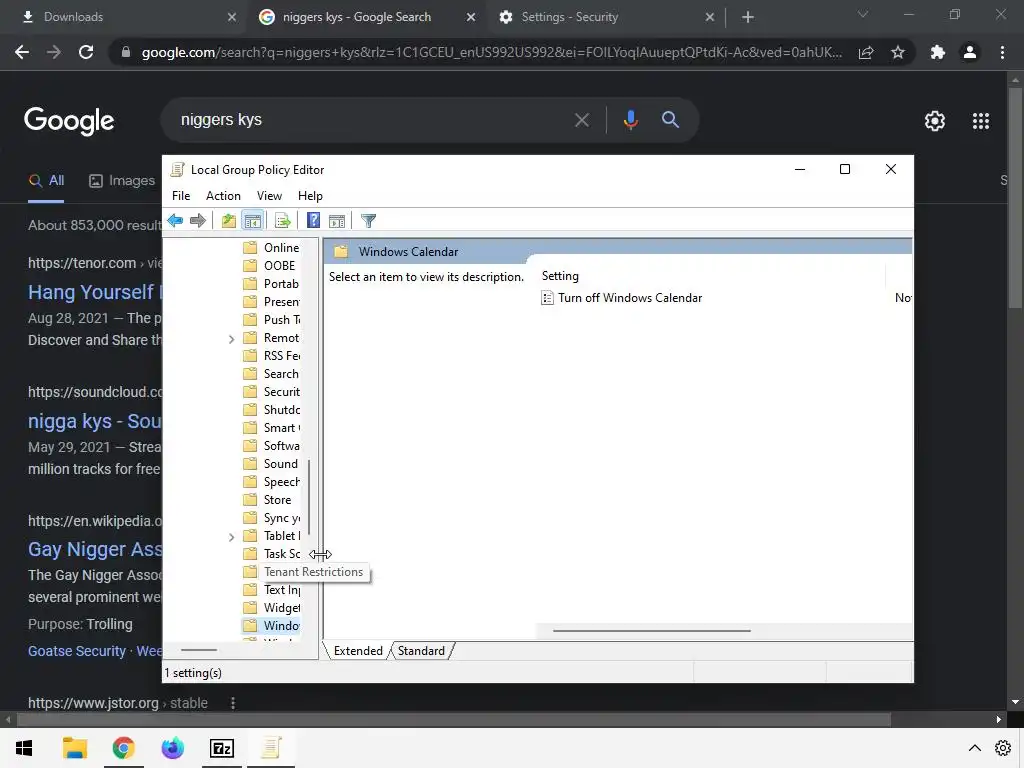Open the Chrome profile avatar icon
The height and width of the screenshot is (768, 1024).
pyautogui.click(x=970, y=52)
